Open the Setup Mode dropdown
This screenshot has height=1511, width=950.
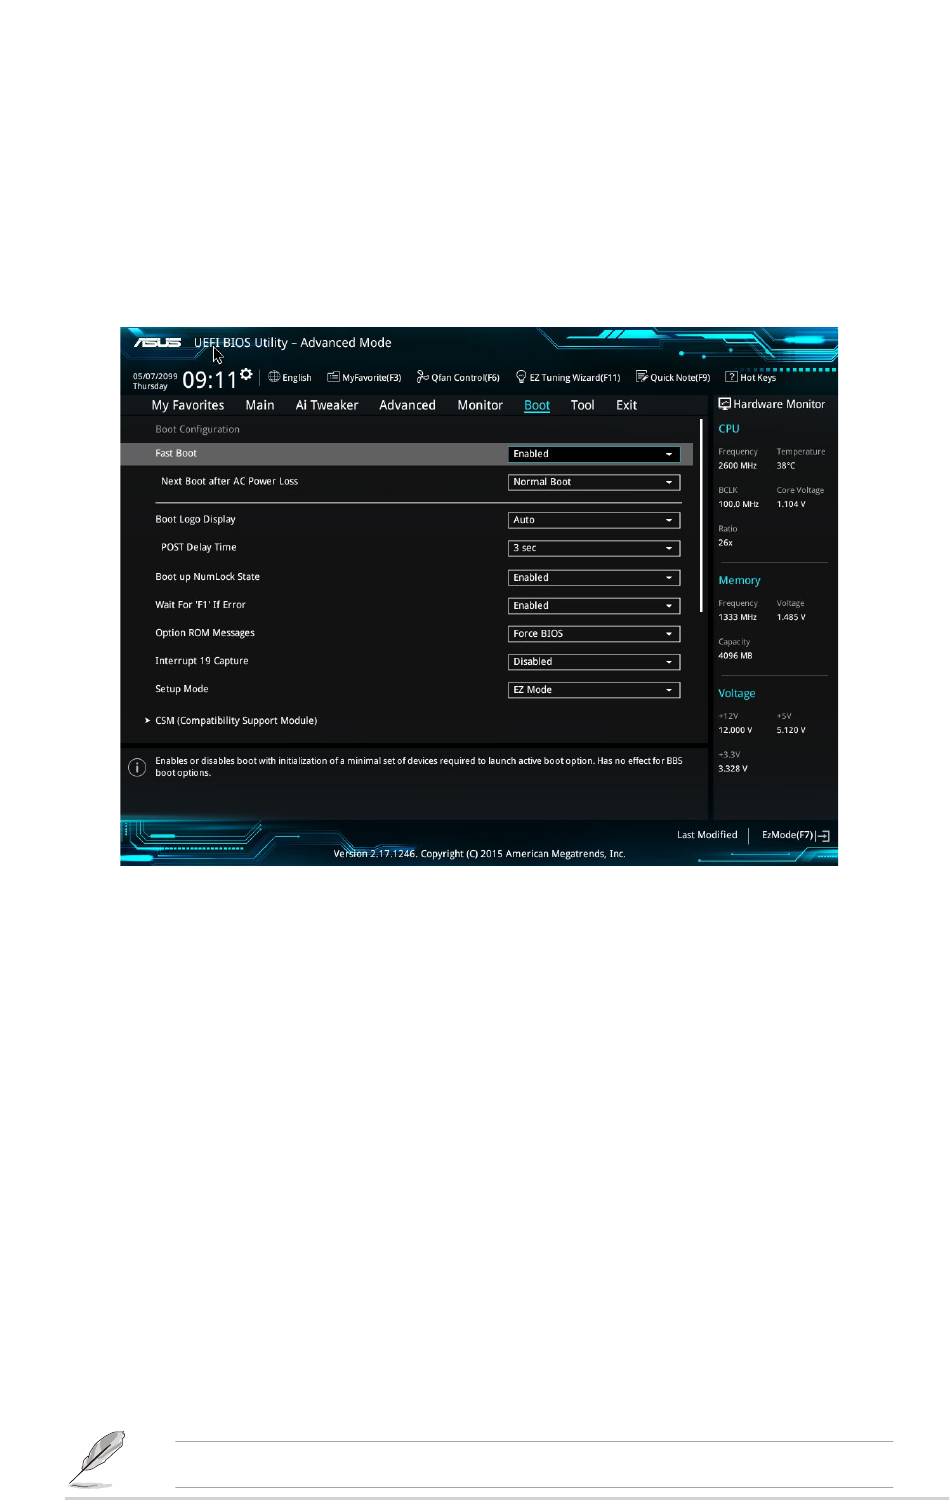594,690
